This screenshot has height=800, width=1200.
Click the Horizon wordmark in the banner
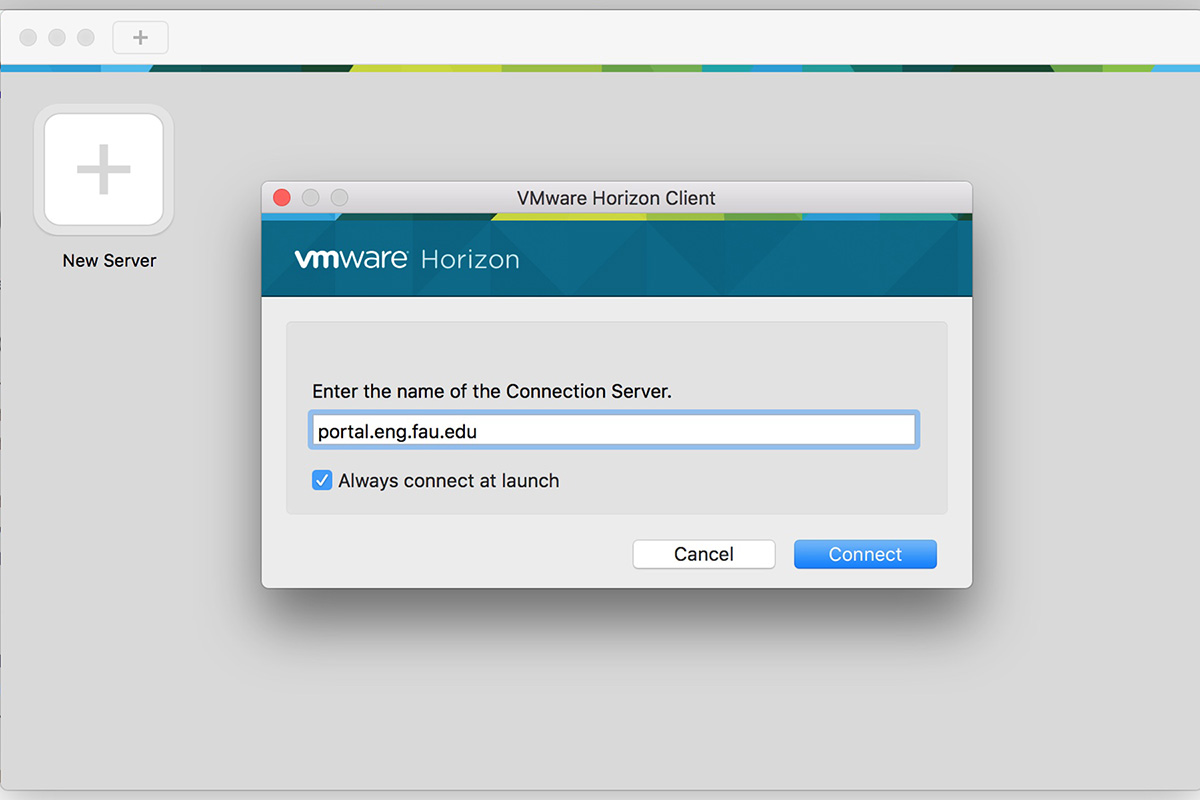click(x=470, y=260)
